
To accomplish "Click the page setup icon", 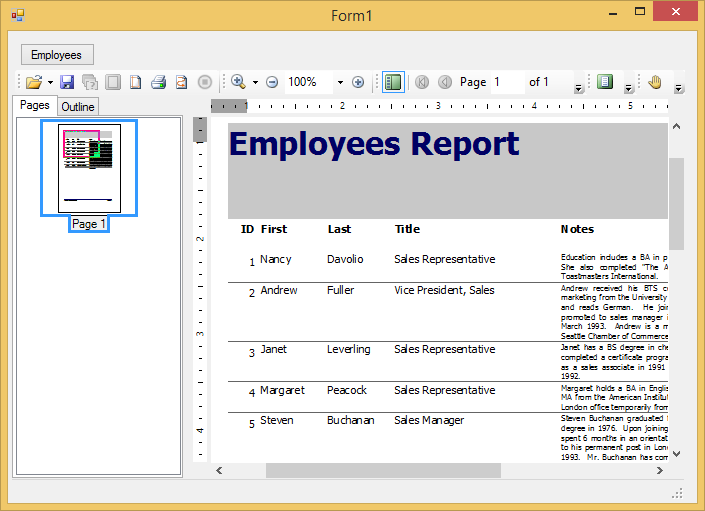I will (x=135, y=82).
